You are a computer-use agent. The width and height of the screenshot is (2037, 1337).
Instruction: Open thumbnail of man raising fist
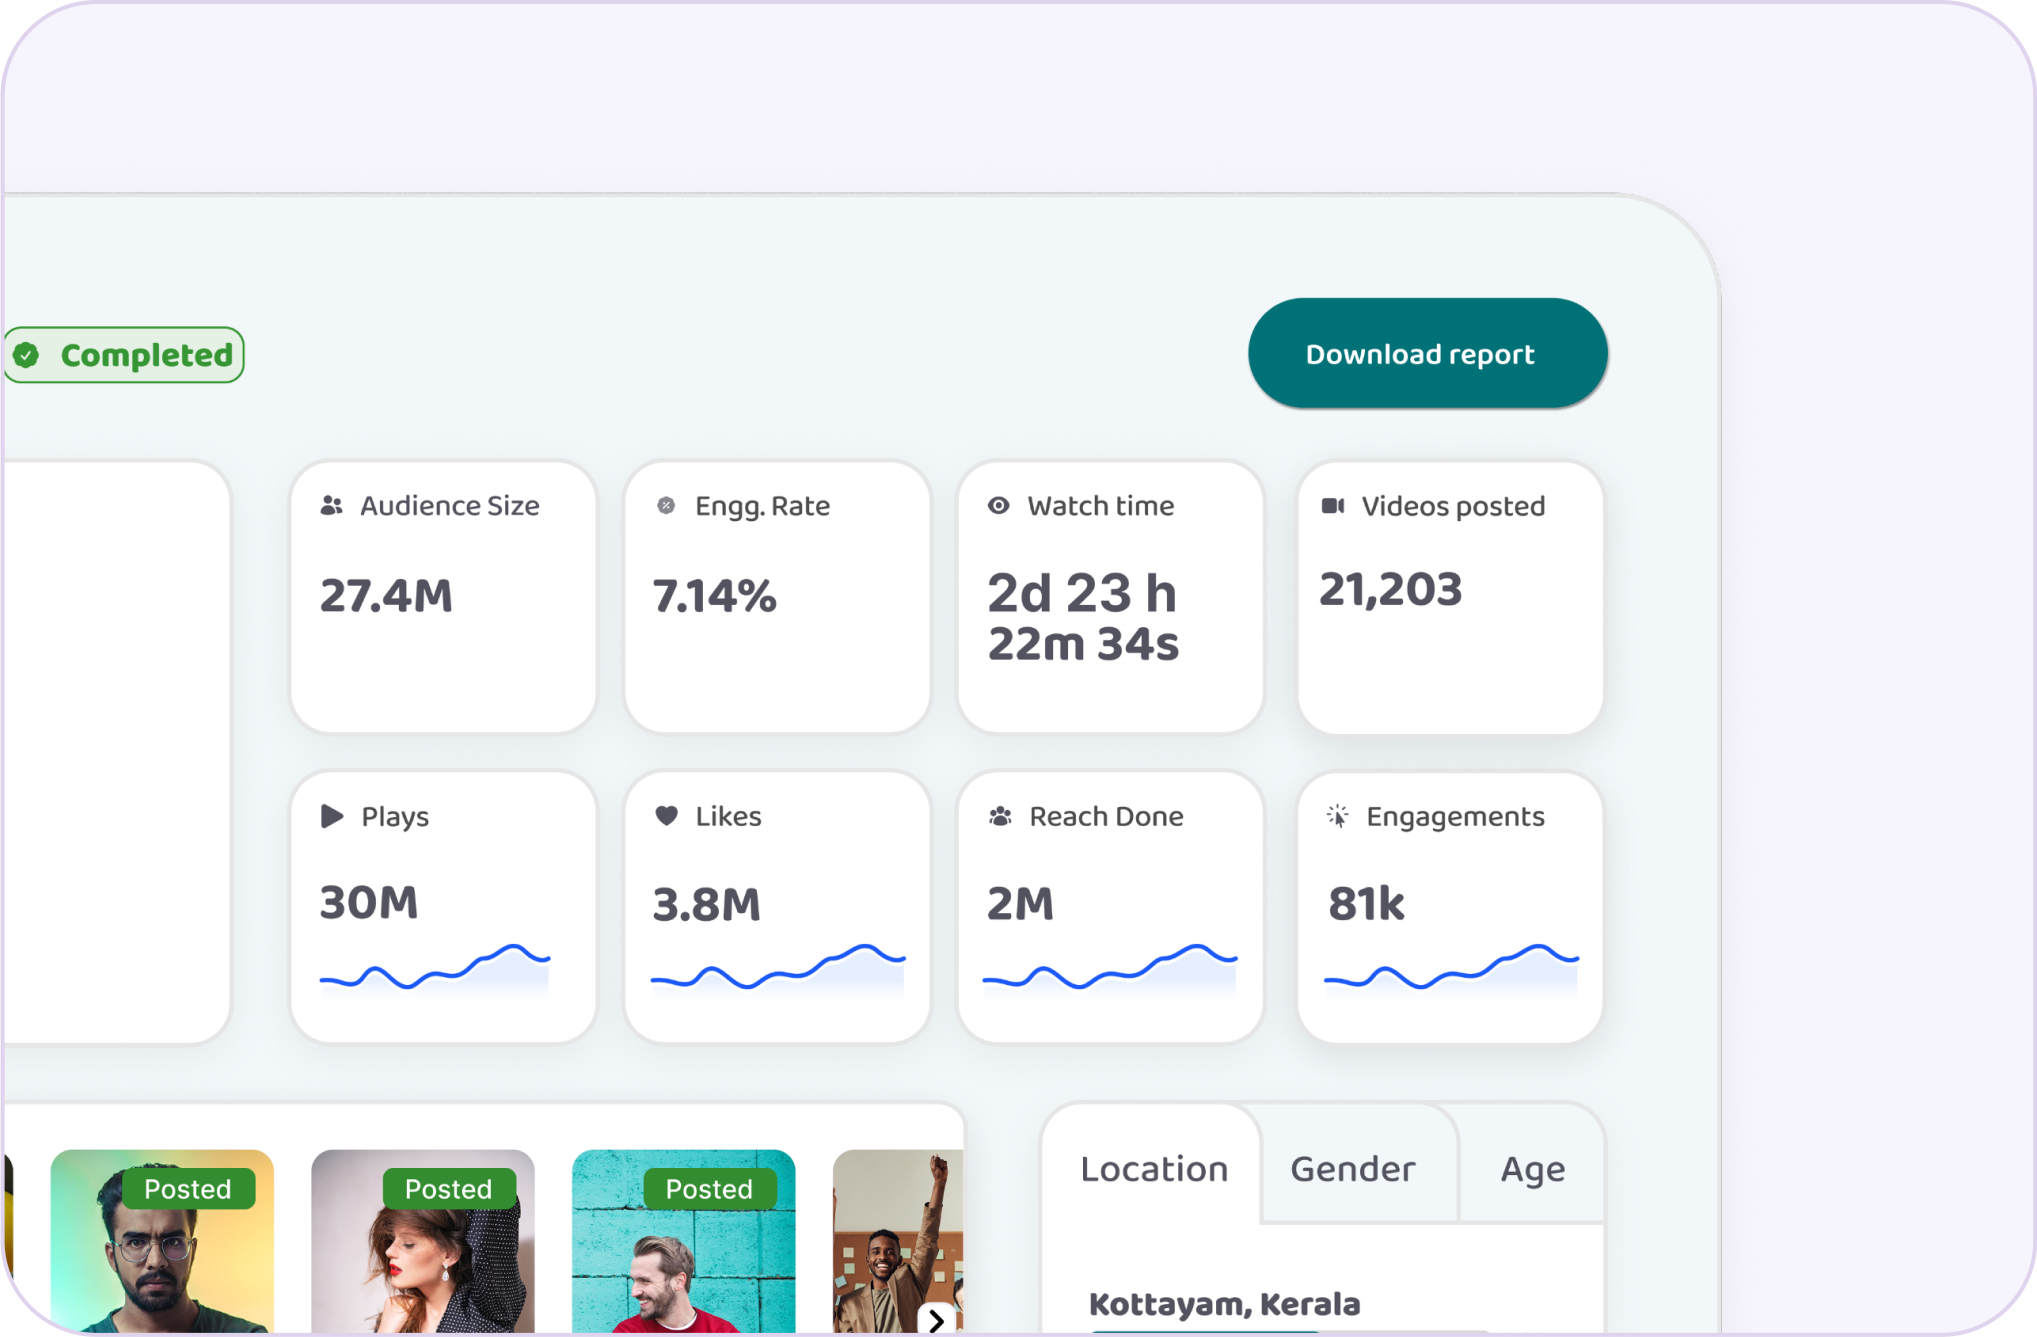(898, 1241)
